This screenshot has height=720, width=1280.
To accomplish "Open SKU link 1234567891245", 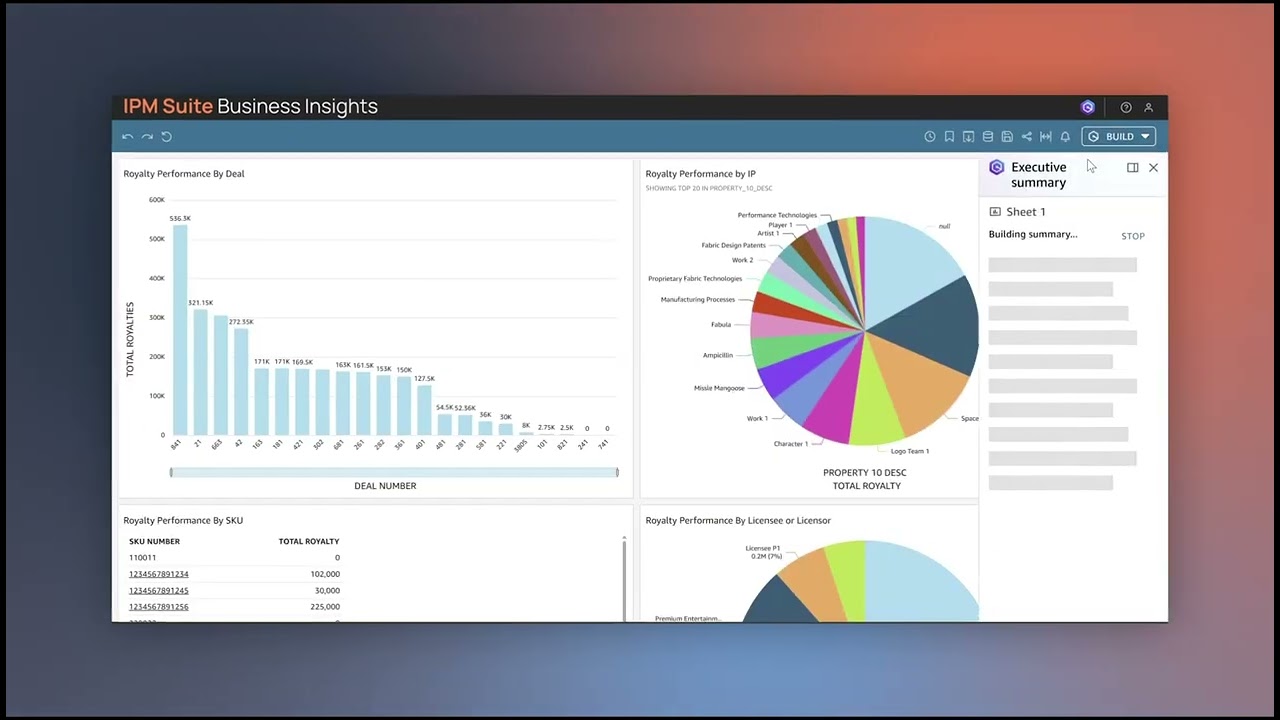I will click(x=158, y=590).
